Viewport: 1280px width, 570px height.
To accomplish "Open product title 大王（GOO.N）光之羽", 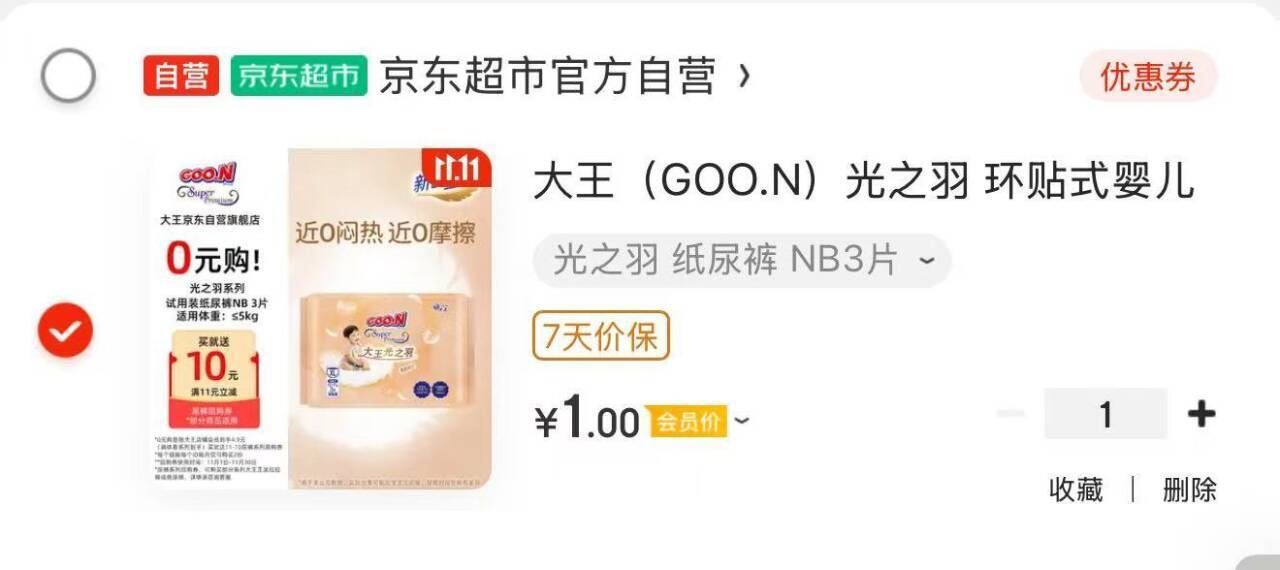I will 863,181.
